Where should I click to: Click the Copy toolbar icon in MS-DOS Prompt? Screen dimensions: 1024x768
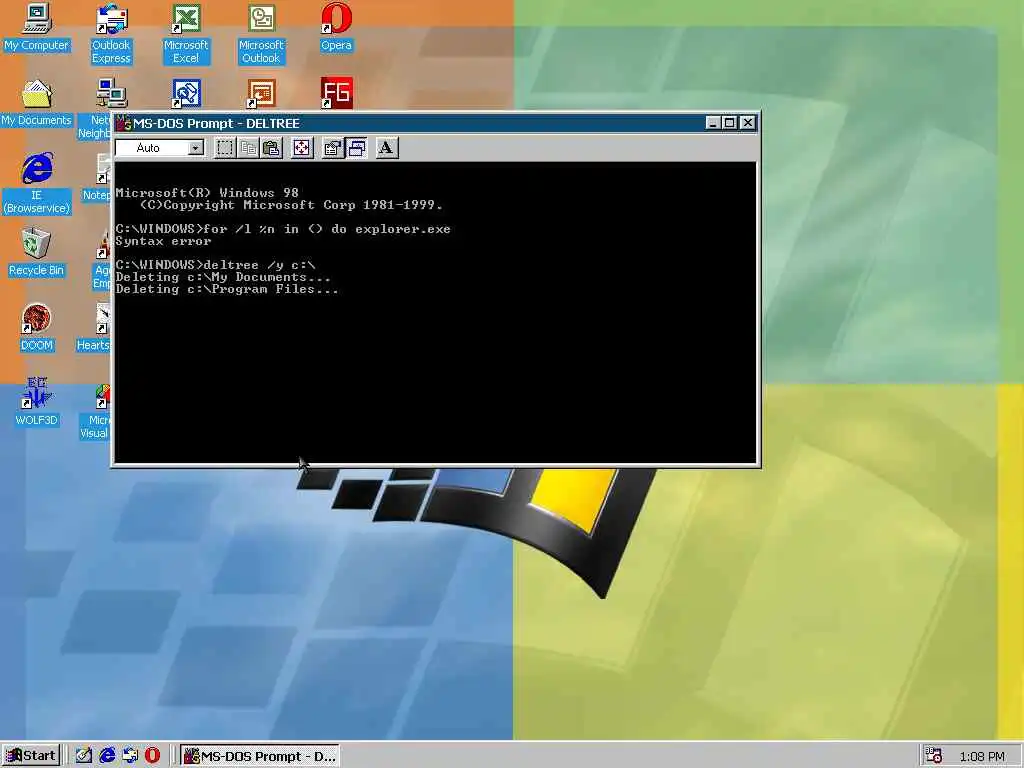click(x=248, y=148)
